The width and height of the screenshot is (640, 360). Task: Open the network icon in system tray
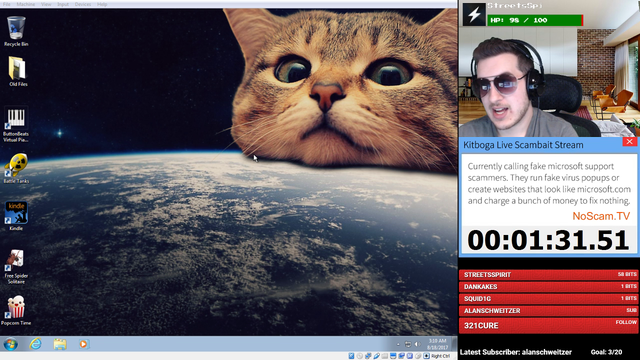click(x=407, y=344)
